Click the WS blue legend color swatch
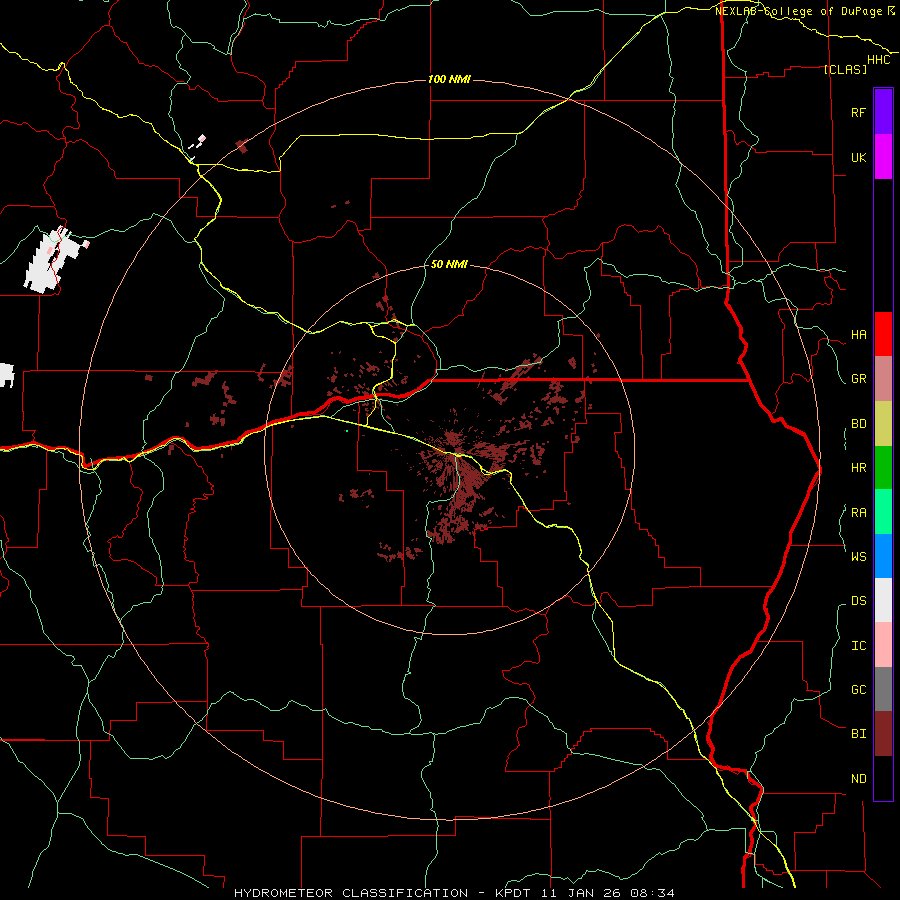The height and width of the screenshot is (900, 900). pos(883,556)
